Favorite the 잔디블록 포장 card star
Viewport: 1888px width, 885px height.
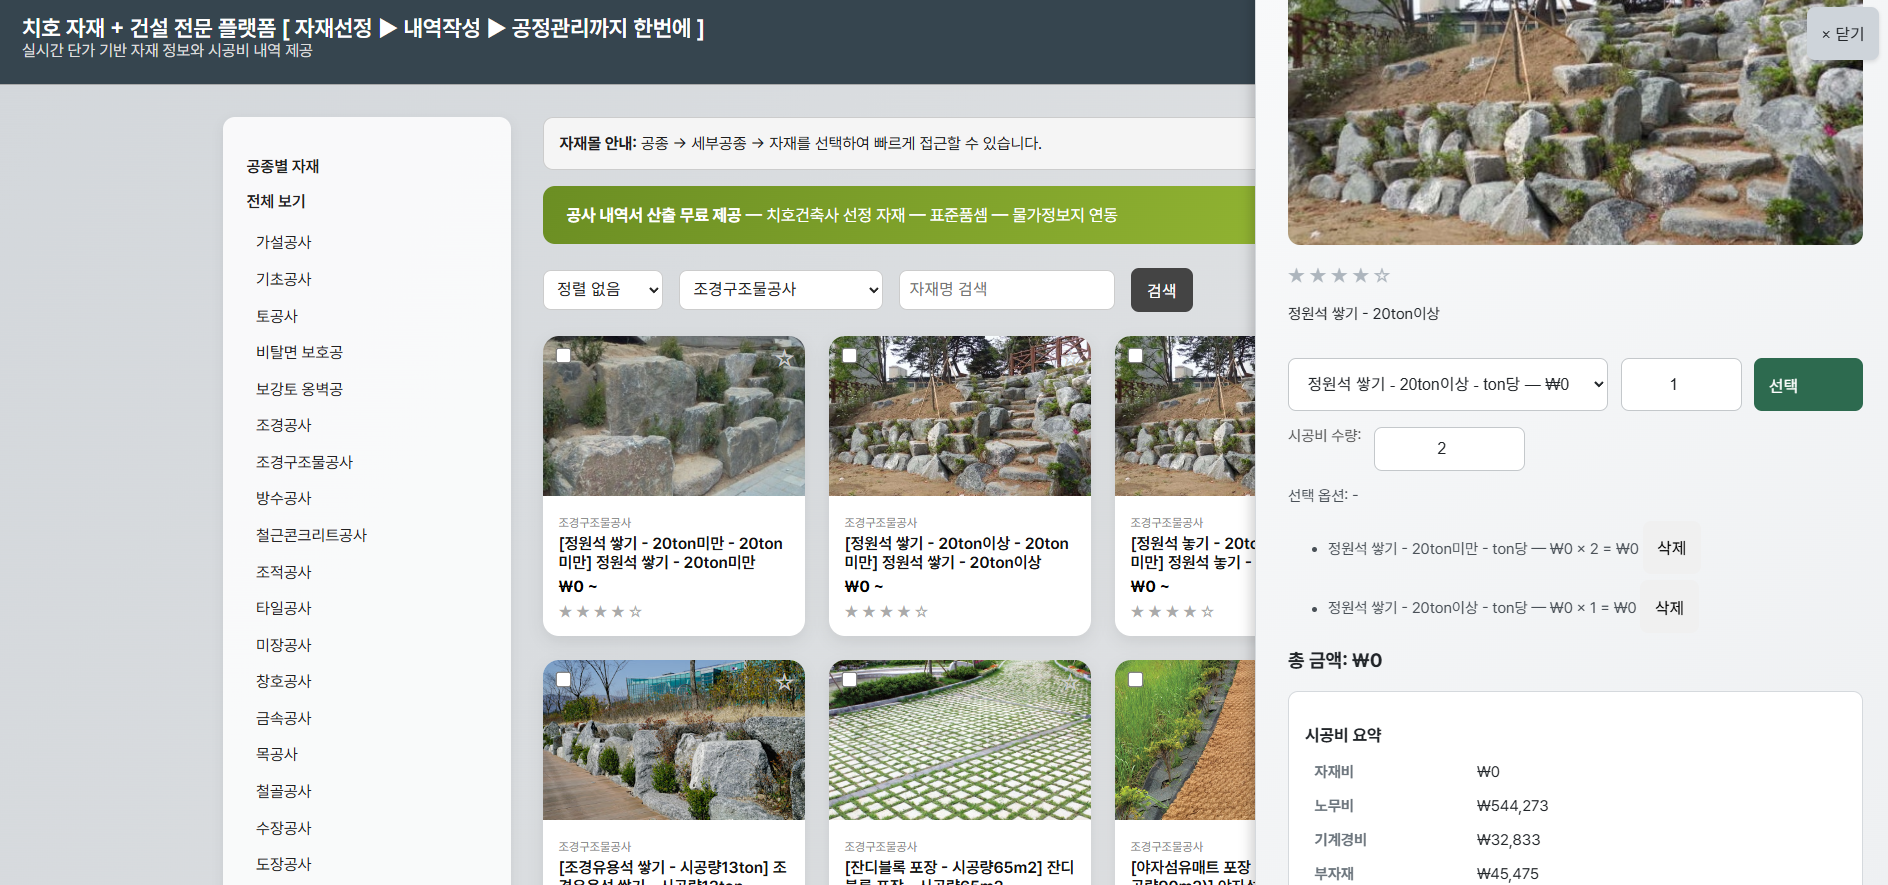[x=1071, y=681]
